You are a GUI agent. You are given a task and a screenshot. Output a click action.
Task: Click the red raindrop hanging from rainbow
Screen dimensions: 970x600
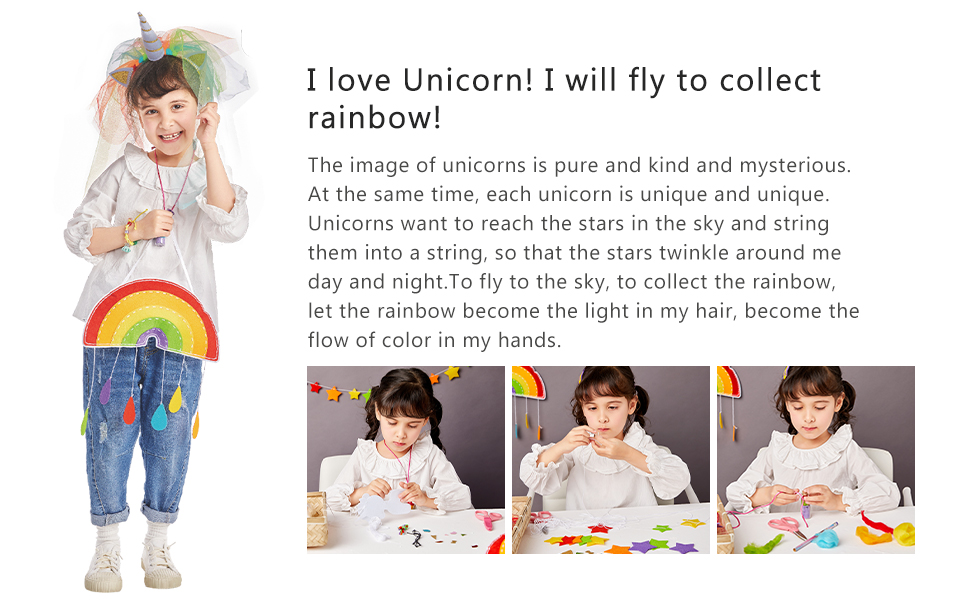tap(129, 411)
